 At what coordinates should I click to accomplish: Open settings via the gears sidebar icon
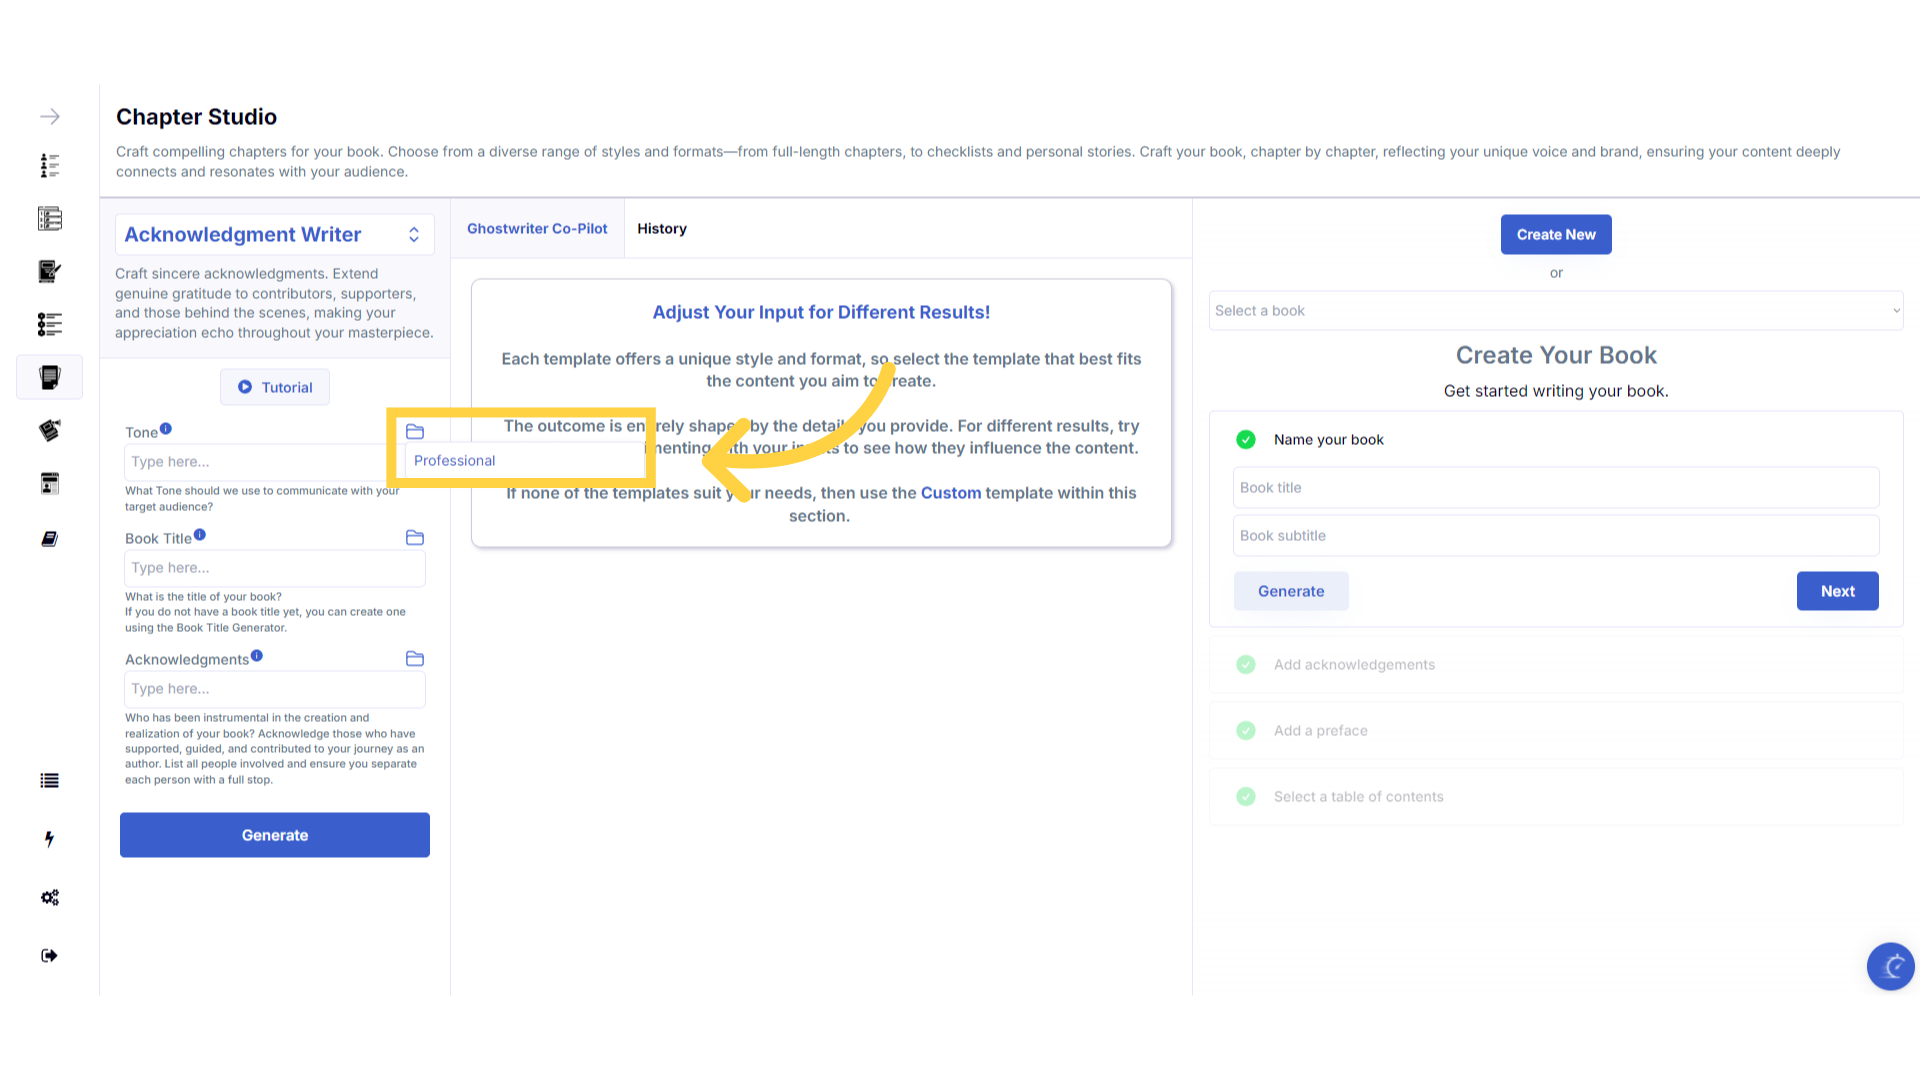[x=49, y=897]
